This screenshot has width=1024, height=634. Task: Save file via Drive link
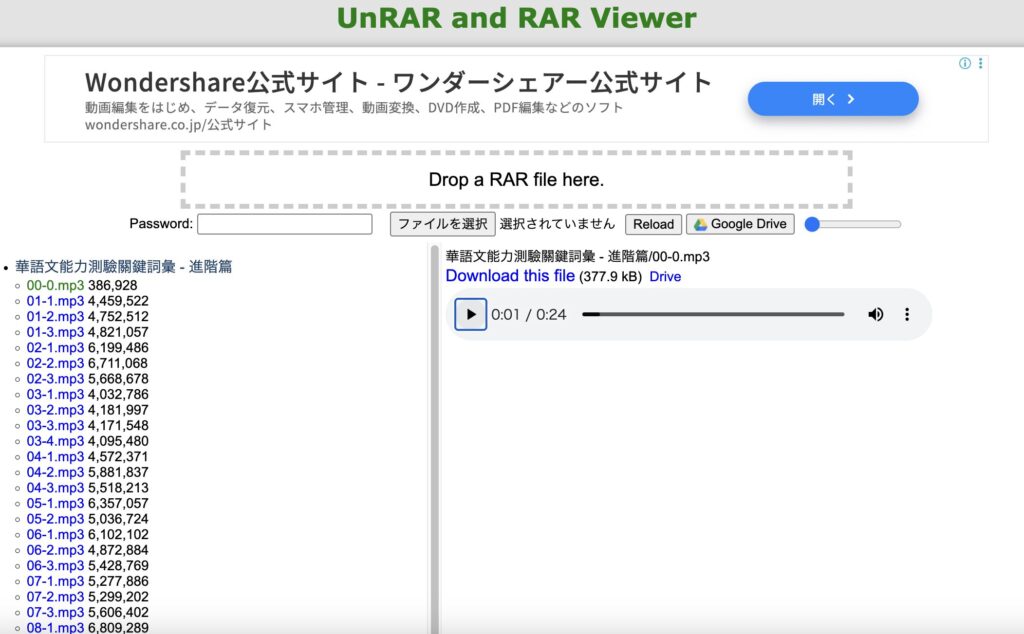[665, 277]
